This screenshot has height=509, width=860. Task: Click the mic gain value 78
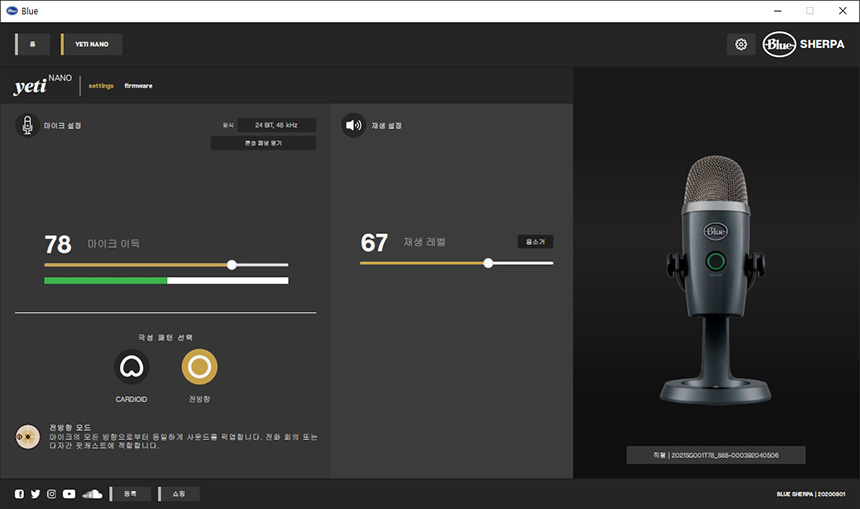coord(58,245)
